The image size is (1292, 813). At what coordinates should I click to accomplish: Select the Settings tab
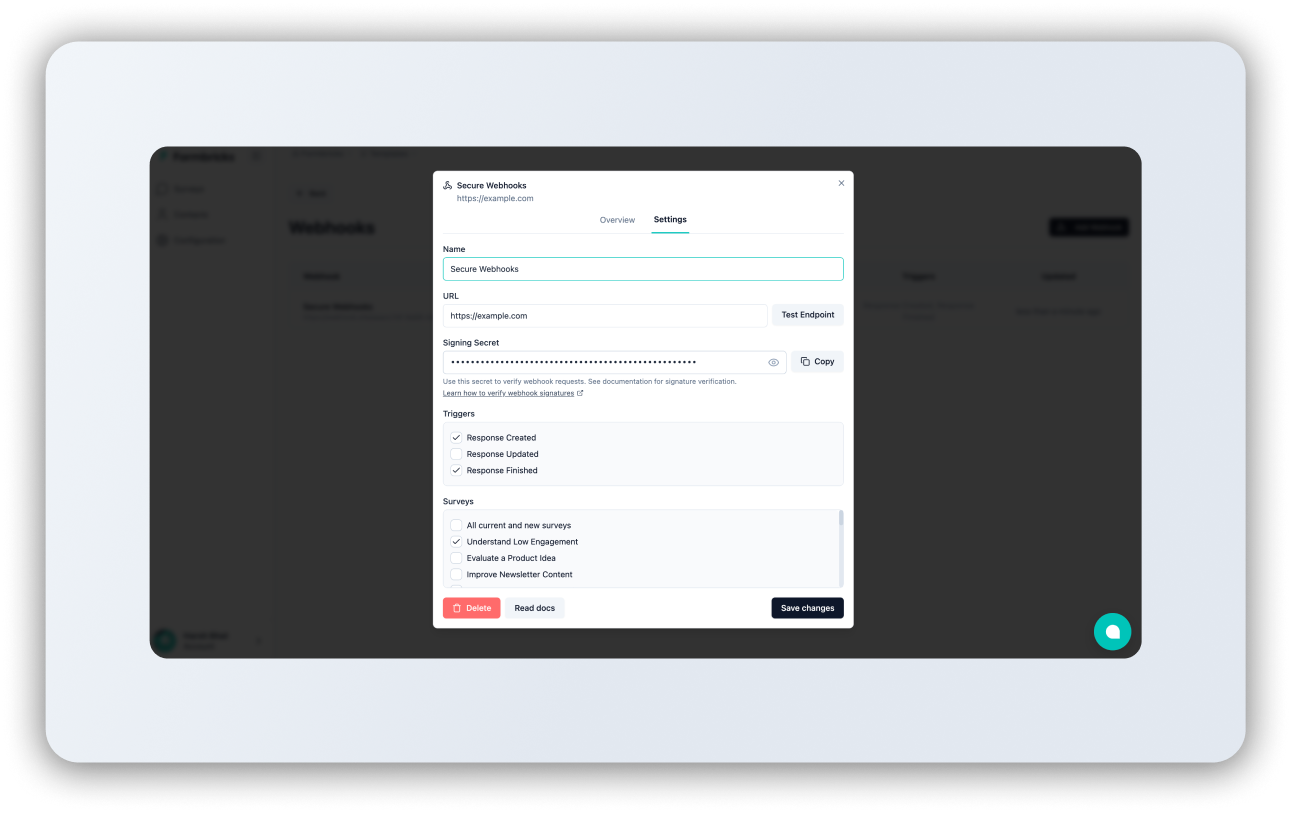coord(670,219)
